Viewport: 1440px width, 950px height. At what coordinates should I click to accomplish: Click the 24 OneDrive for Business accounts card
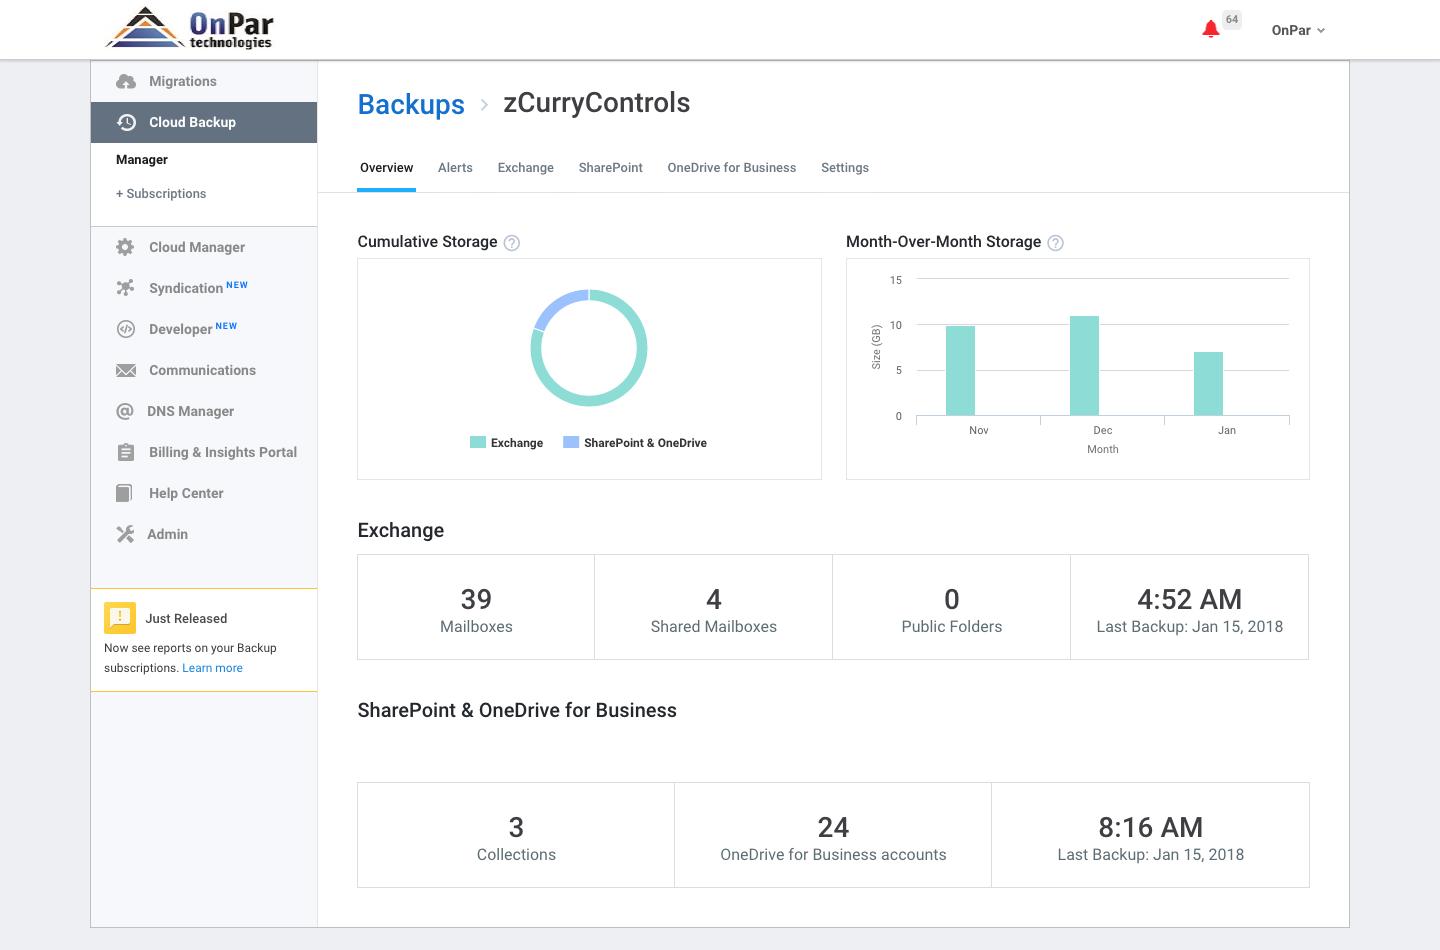point(833,835)
